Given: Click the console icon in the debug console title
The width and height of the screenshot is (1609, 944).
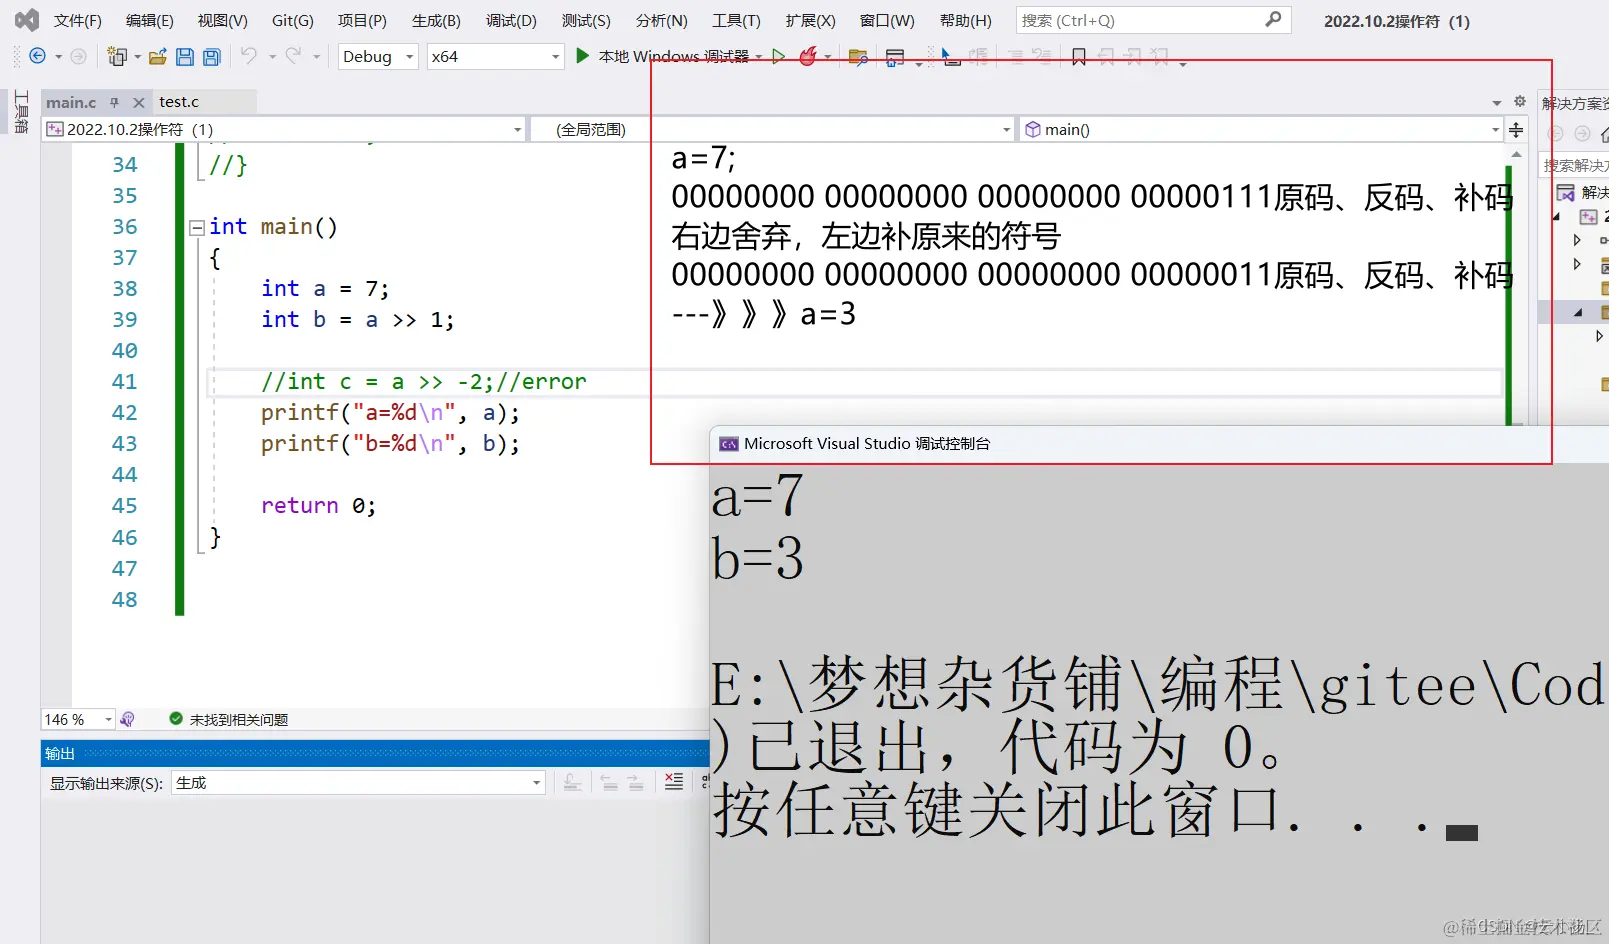Looking at the screenshot, I should [x=729, y=444].
